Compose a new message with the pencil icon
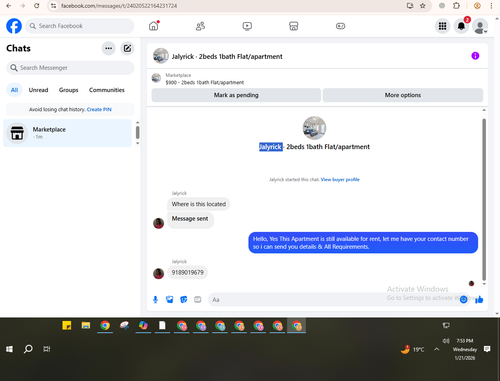Viewport: 500px width, 381px height. point(127,48)
